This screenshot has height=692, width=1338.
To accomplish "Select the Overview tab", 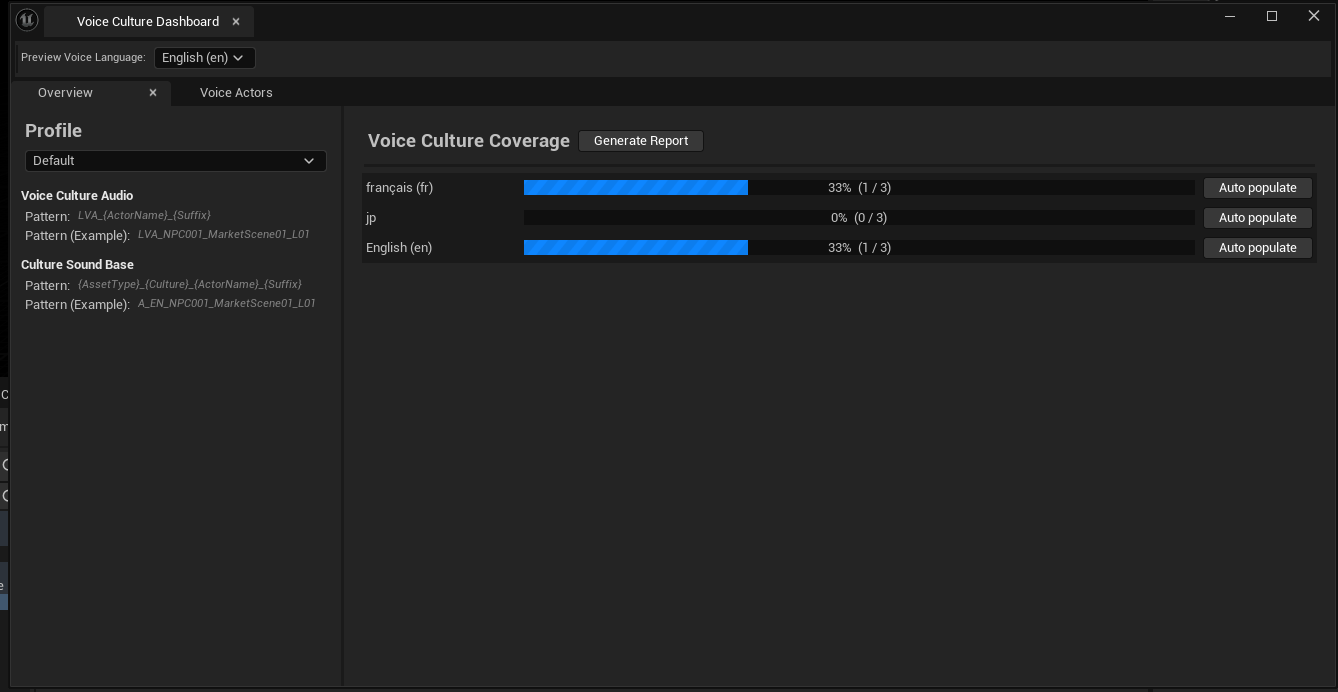I will (x=65, y=93).
